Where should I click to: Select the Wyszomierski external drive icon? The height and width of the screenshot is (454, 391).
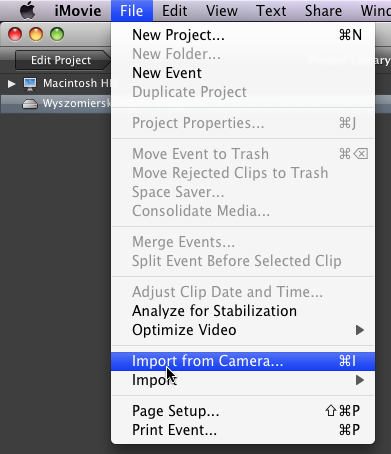point(30,104)
